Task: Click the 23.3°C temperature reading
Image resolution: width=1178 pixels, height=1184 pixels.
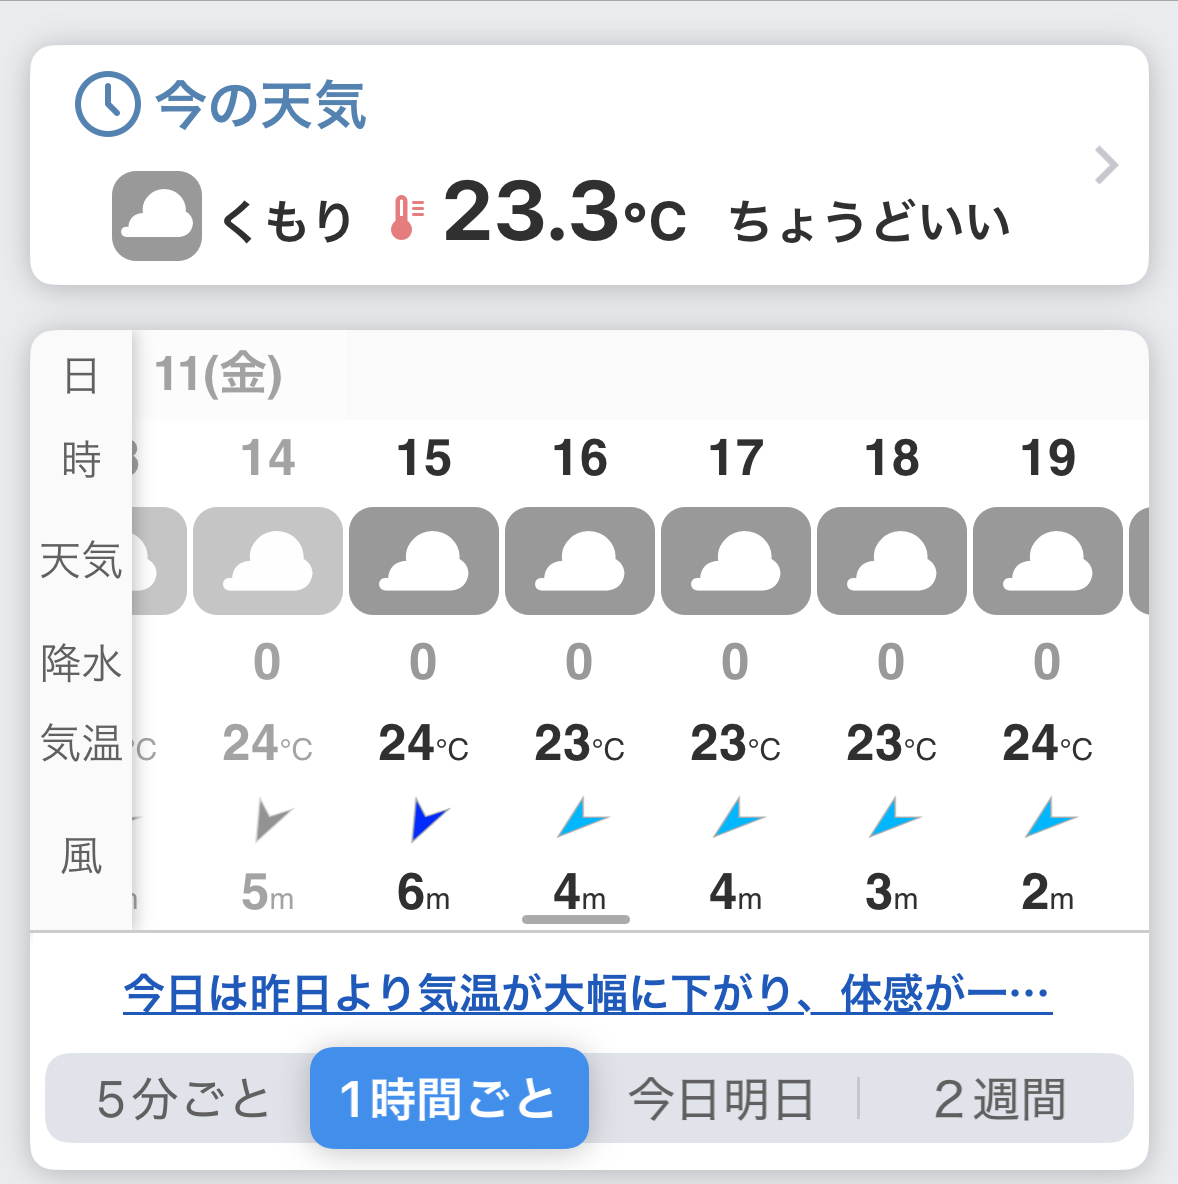Action: pyautogui.click(x=565, y=213)
